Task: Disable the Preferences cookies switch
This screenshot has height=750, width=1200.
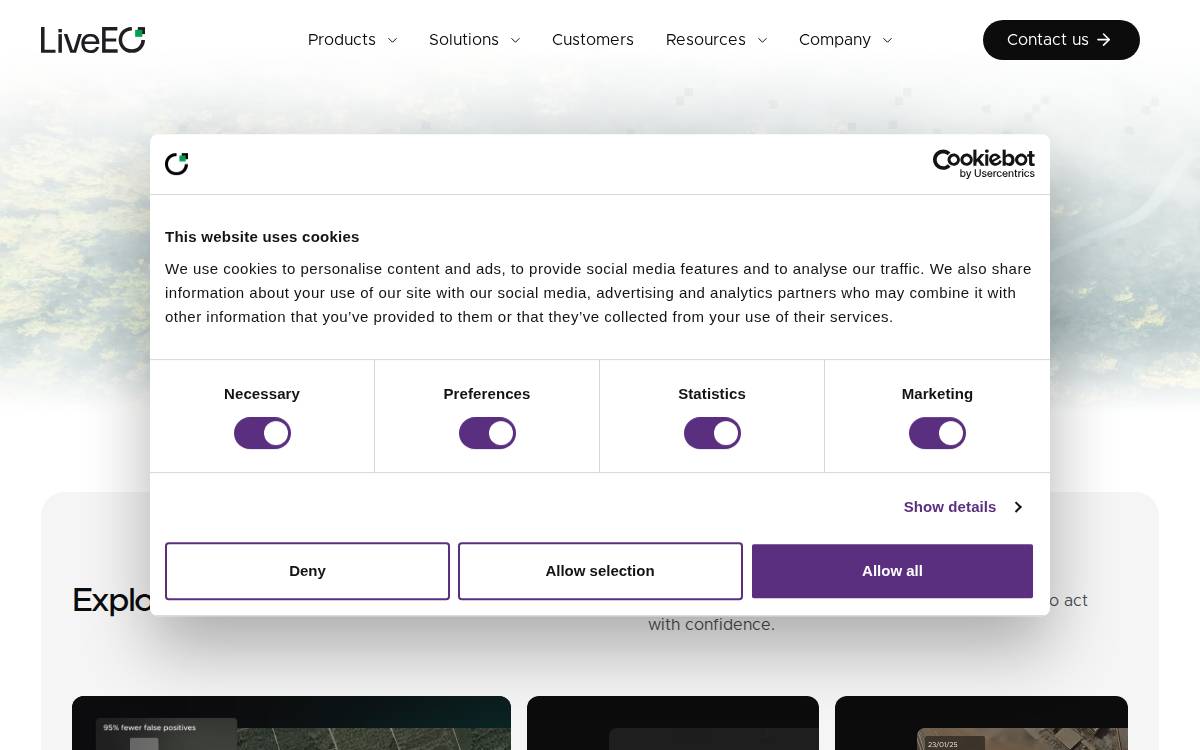Action: coord(487,433)
